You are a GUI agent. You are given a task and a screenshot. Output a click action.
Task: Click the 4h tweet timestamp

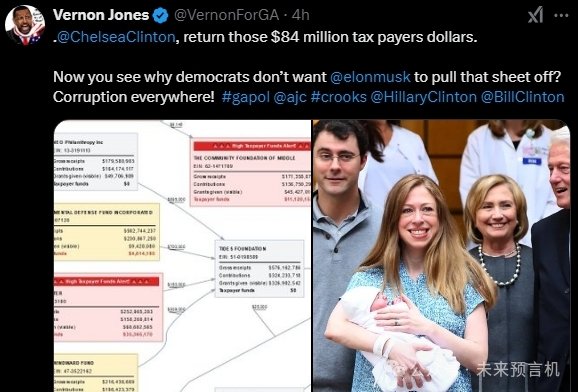tap(300, 15)
